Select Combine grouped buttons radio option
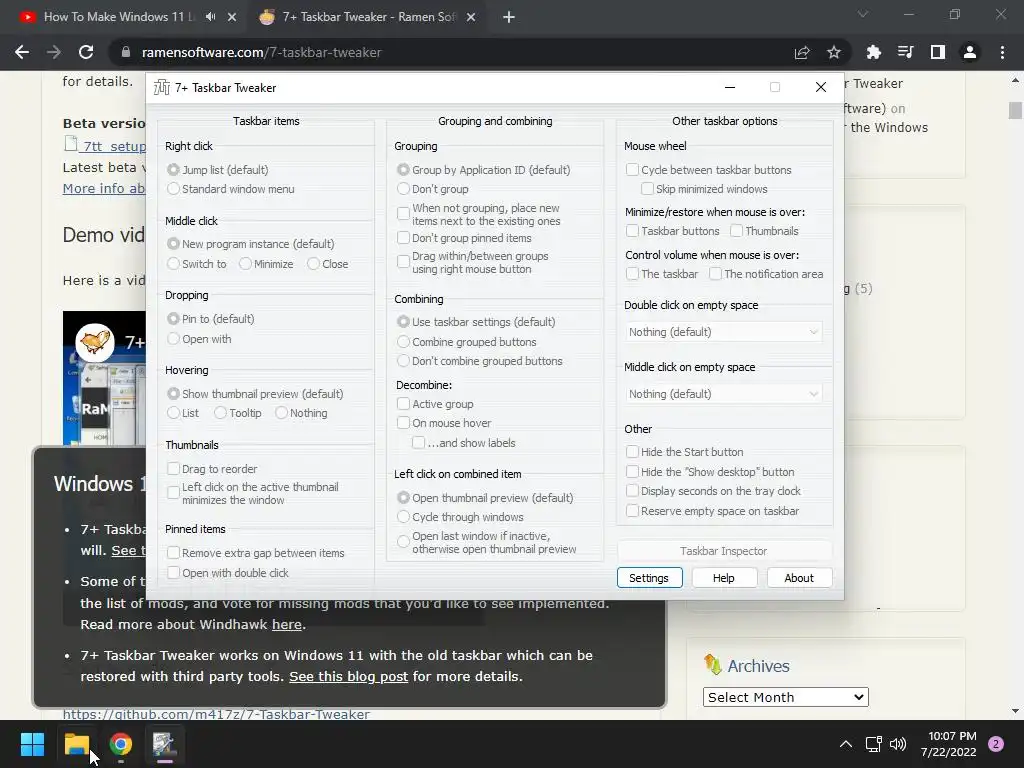 (x=404, y=342)
